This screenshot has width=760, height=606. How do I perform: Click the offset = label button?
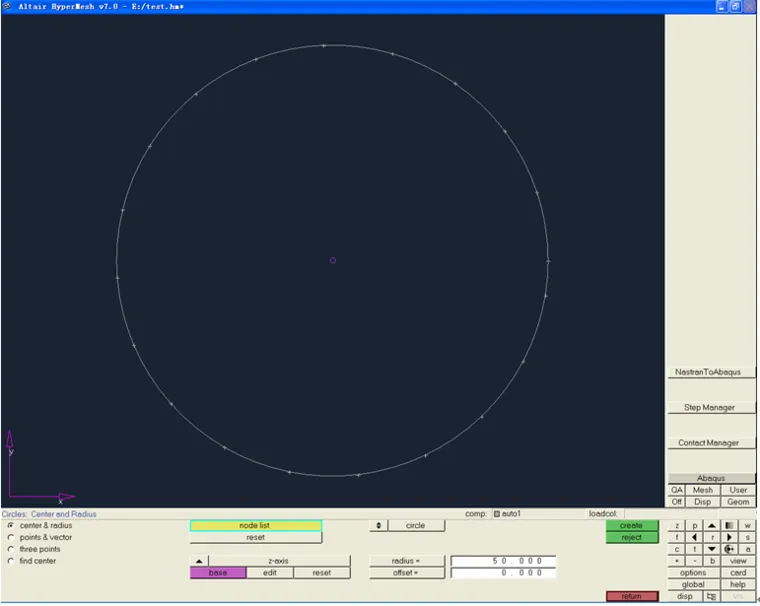pyautogui.click(x=406, y=573)
